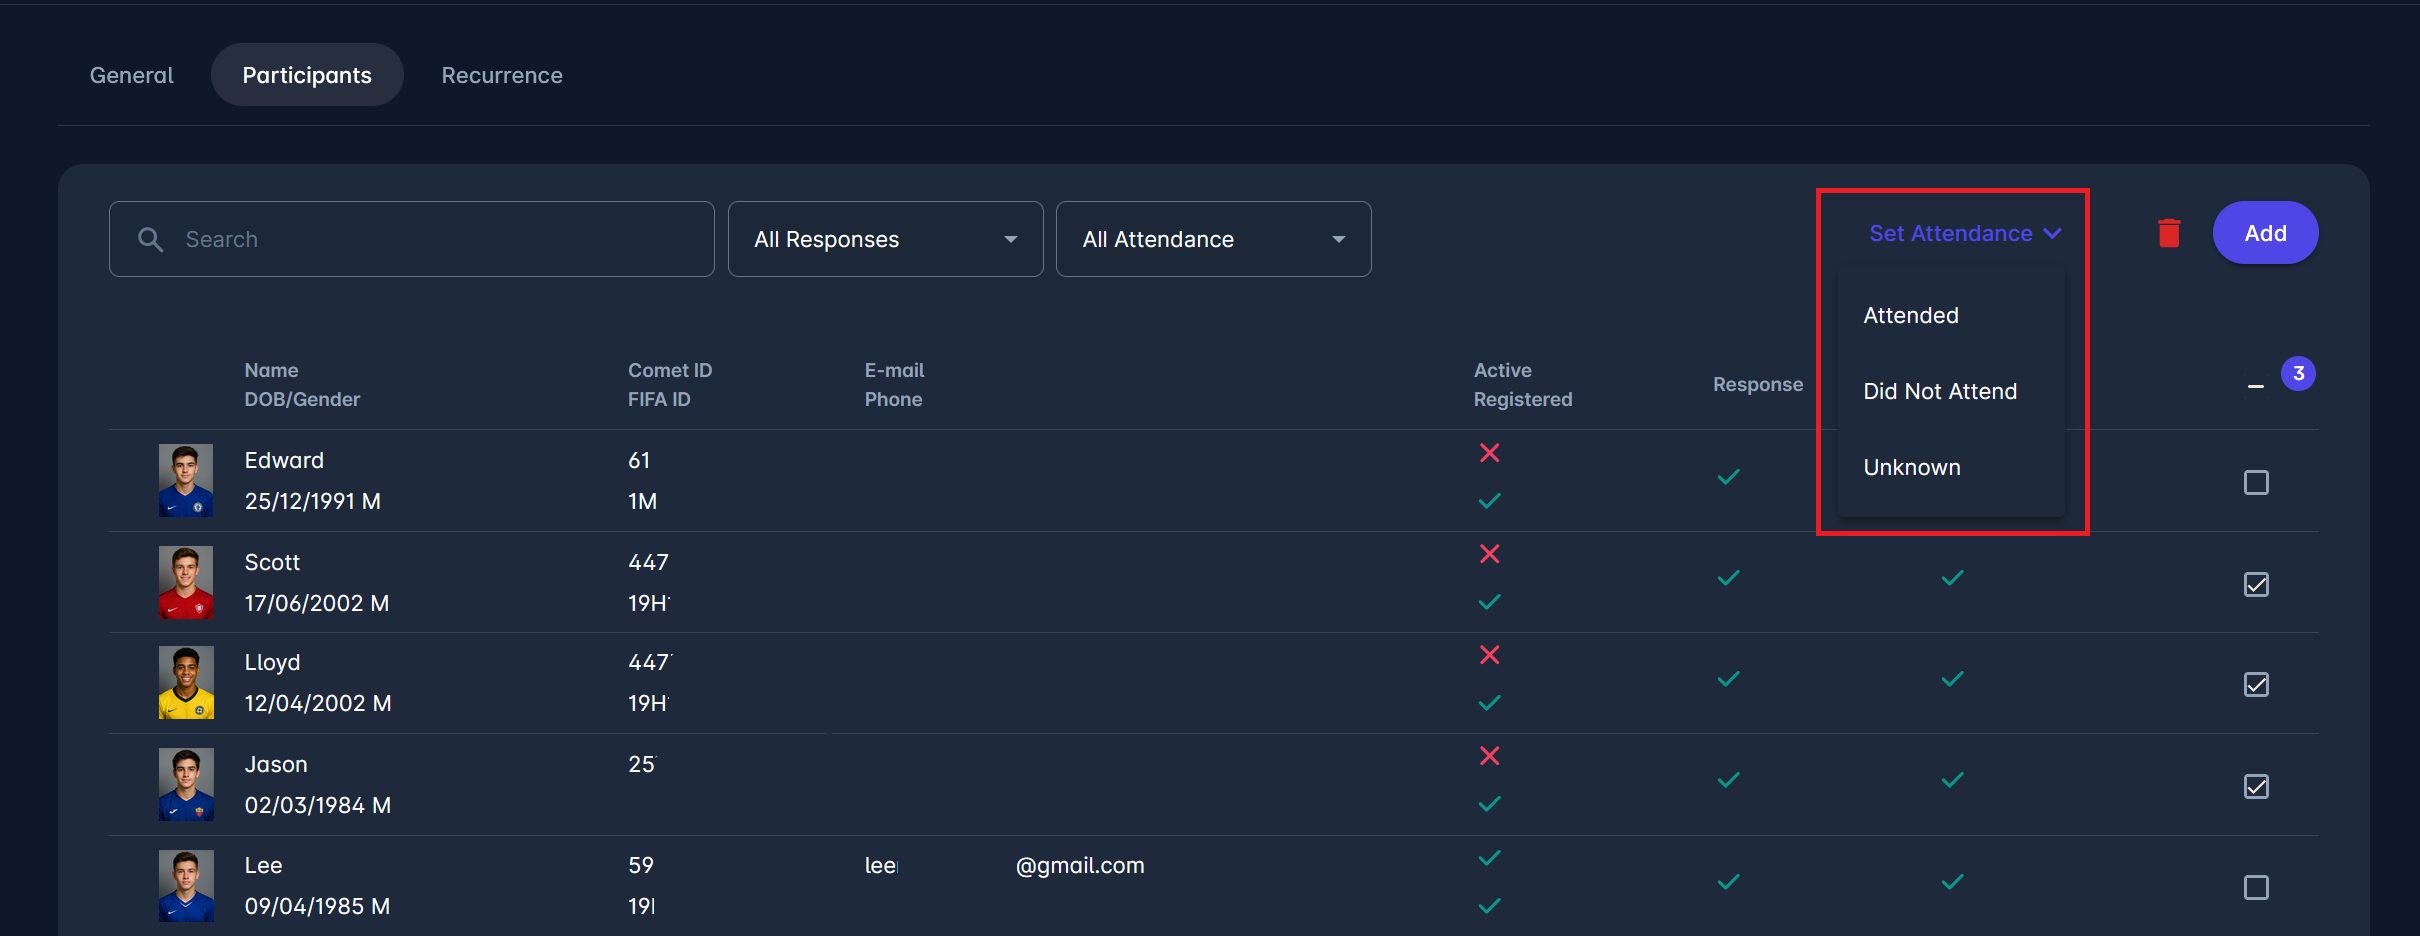
Task: Switch to the General tab
Action: click(132, 76)
